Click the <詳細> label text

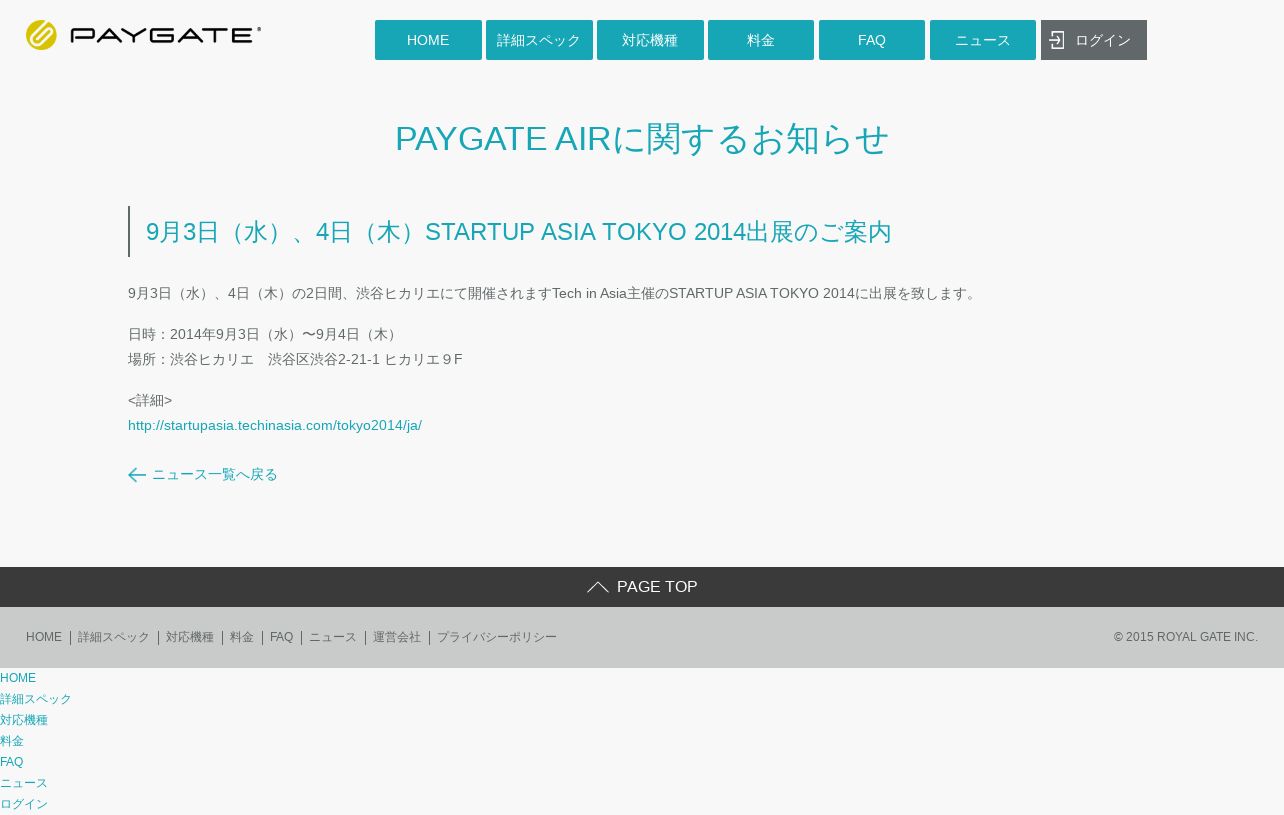150,400
